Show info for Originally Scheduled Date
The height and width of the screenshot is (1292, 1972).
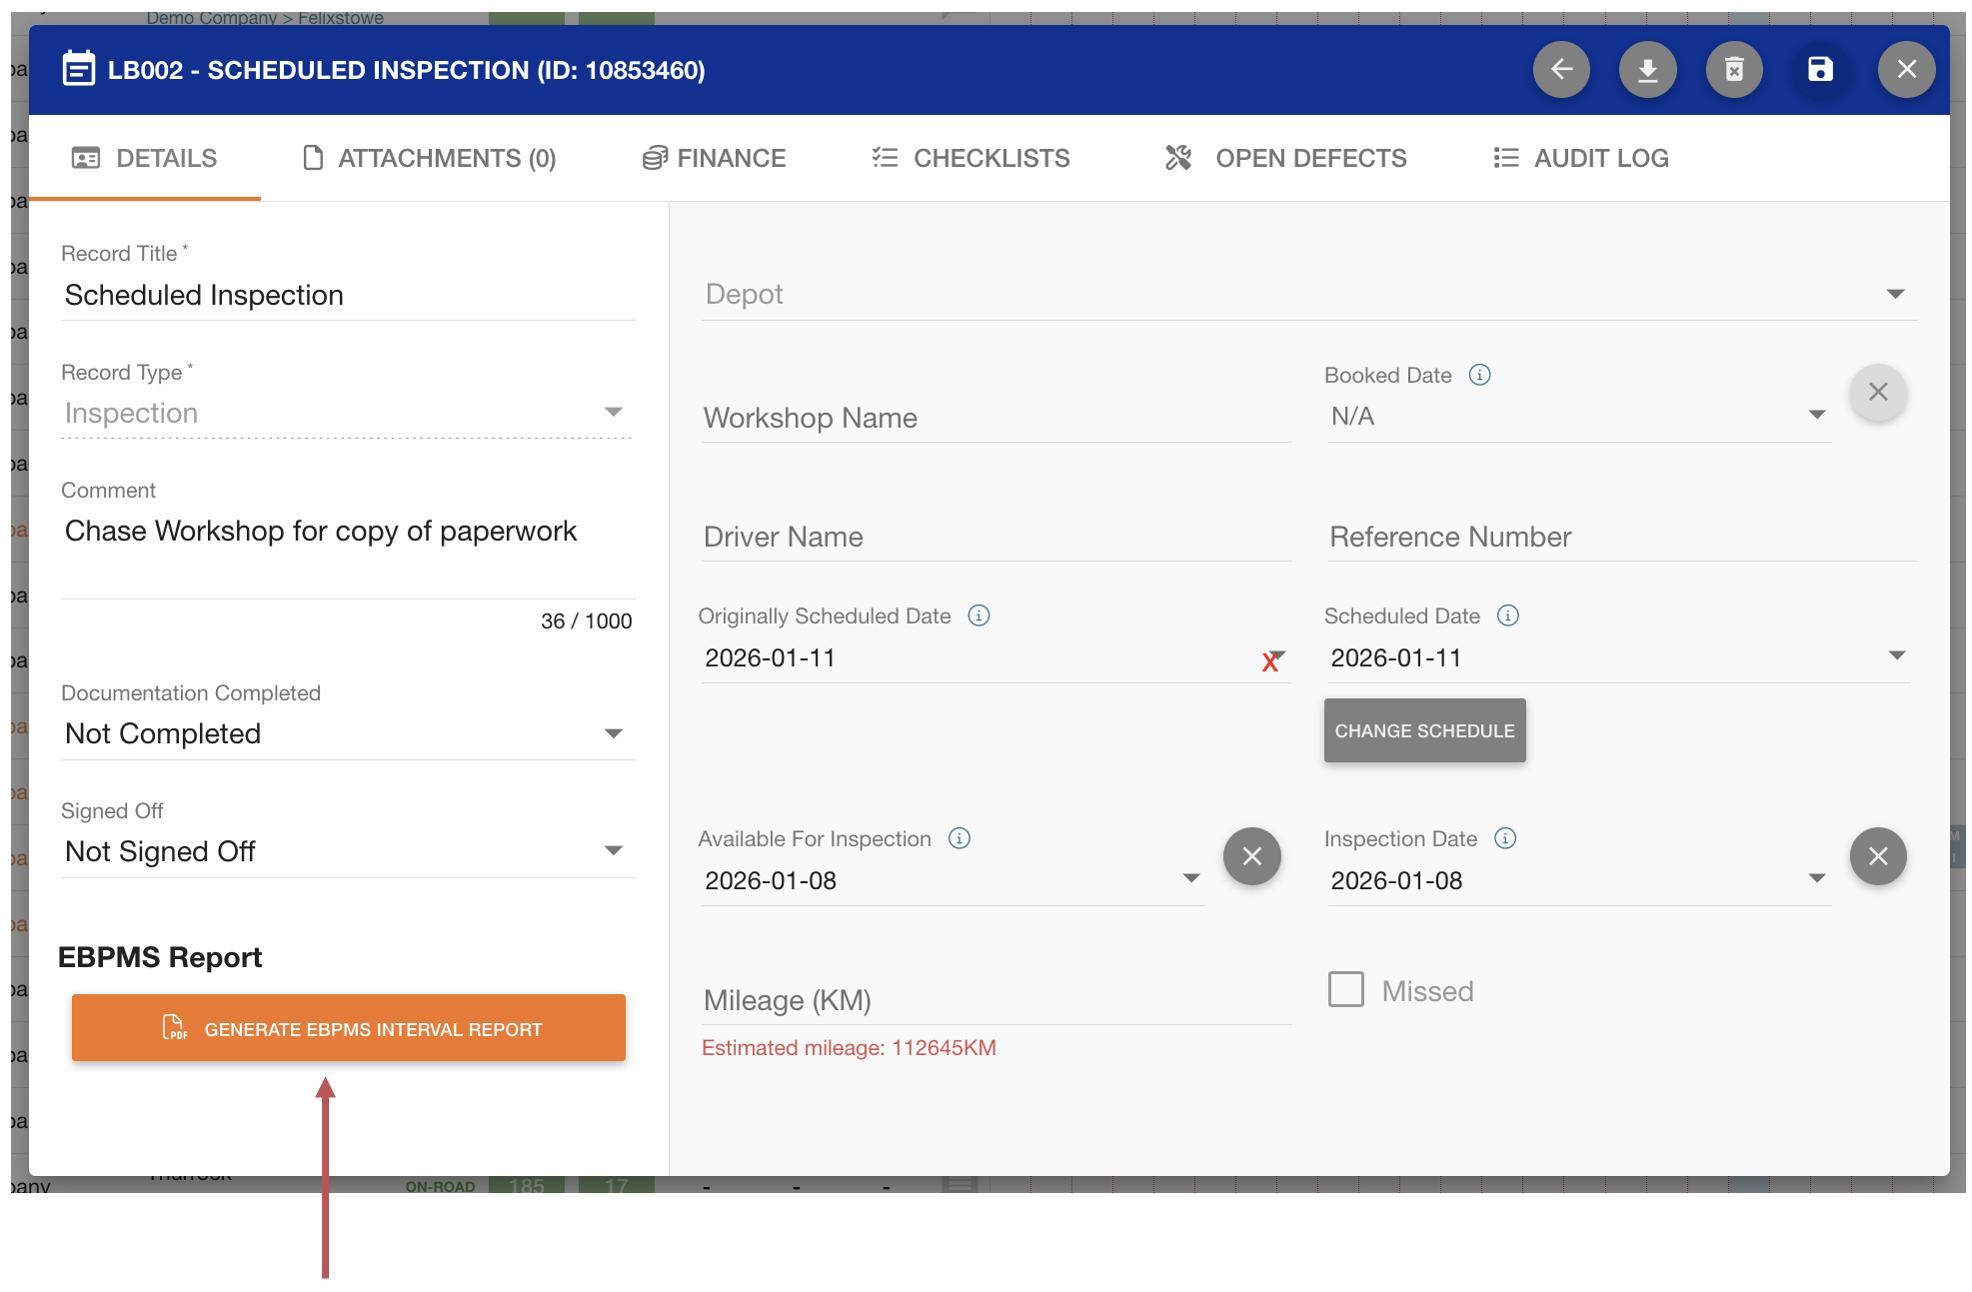(979, 616)
